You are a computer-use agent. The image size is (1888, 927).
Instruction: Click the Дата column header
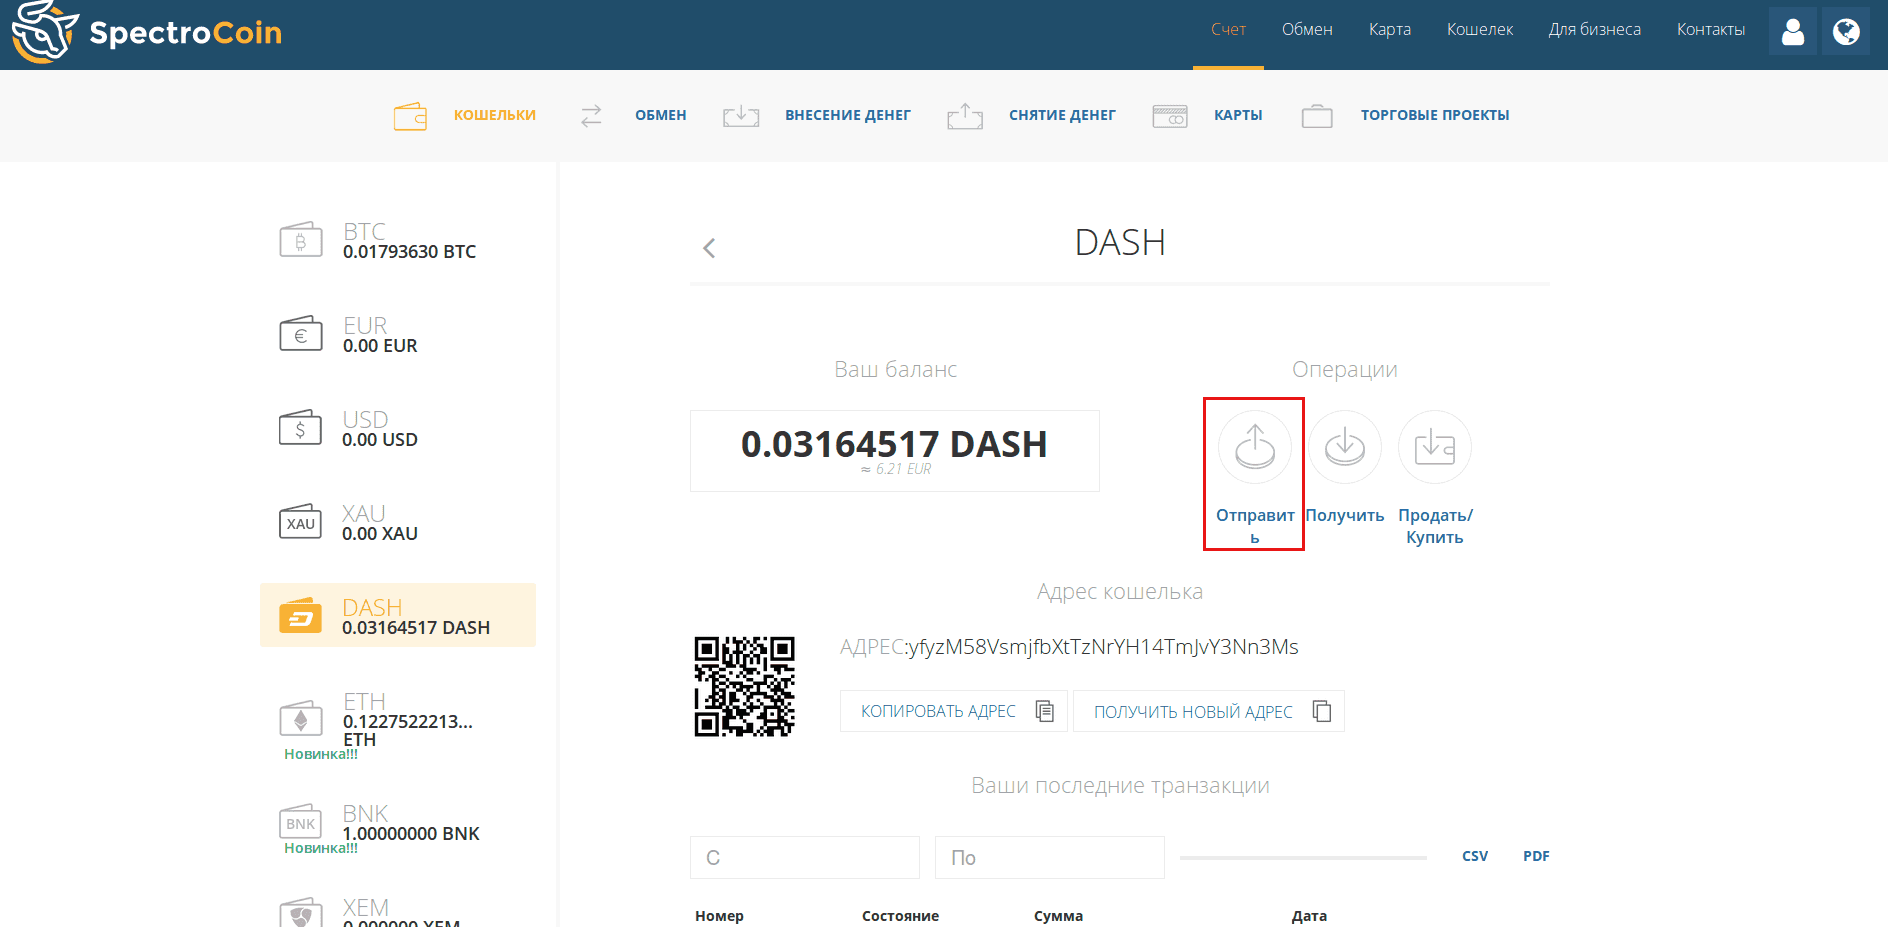point(1309,916)
